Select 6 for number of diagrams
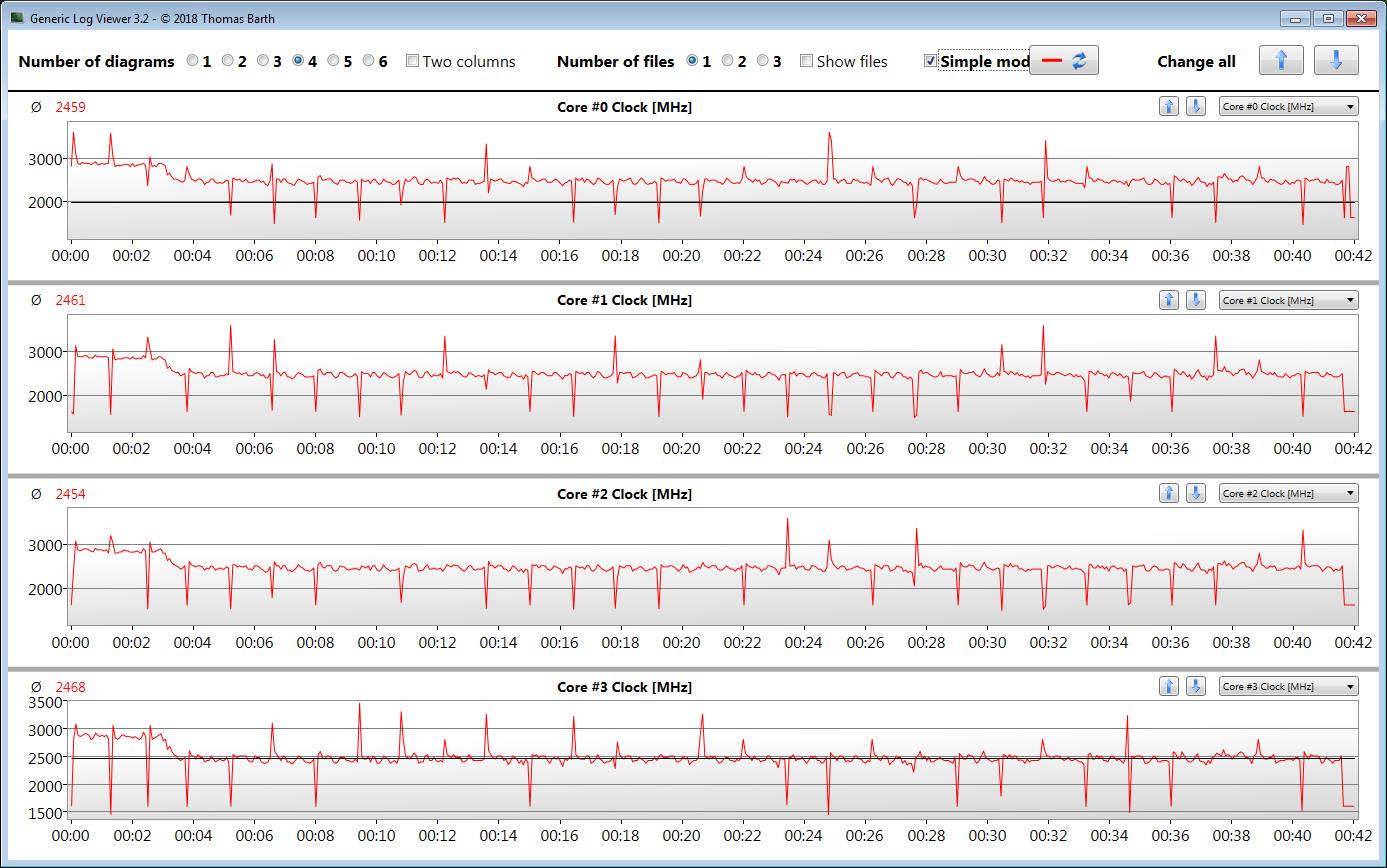 pyautogui.click(x=369, y=61)
